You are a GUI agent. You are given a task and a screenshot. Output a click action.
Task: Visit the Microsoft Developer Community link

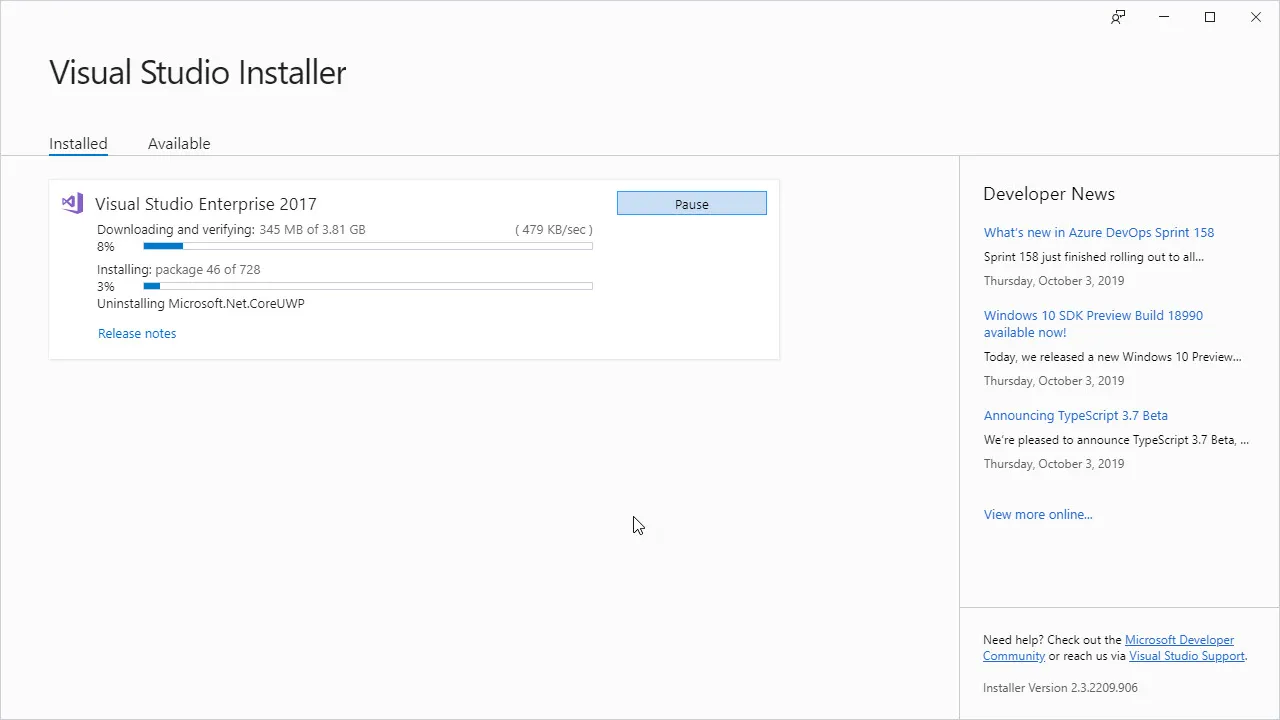pyautogui.click(x=1108, y=648)
